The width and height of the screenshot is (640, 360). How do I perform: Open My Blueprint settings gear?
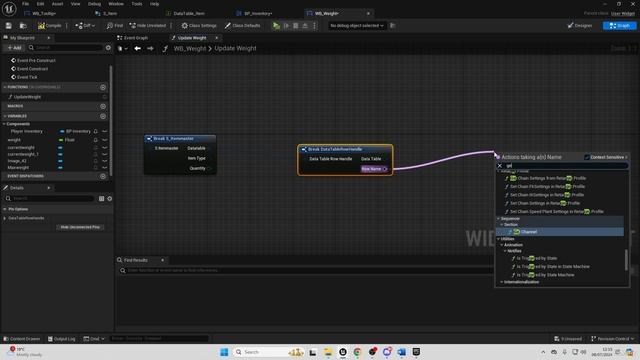pyautogui.click(x=108, y=48)
